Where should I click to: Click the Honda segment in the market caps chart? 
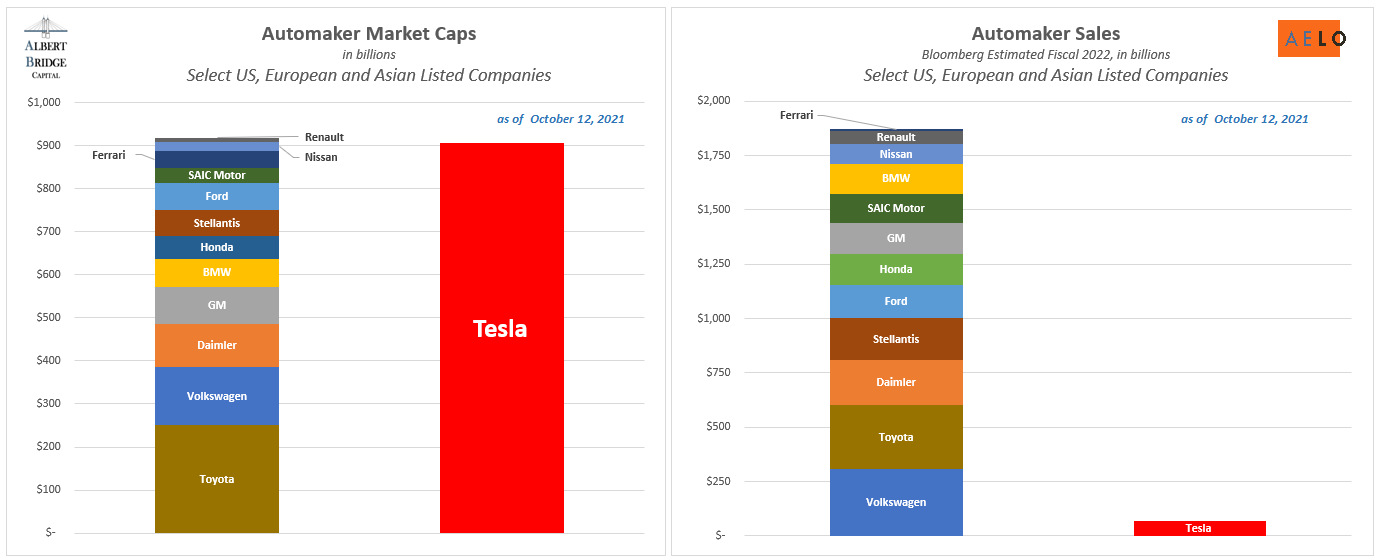coord(216,247)
